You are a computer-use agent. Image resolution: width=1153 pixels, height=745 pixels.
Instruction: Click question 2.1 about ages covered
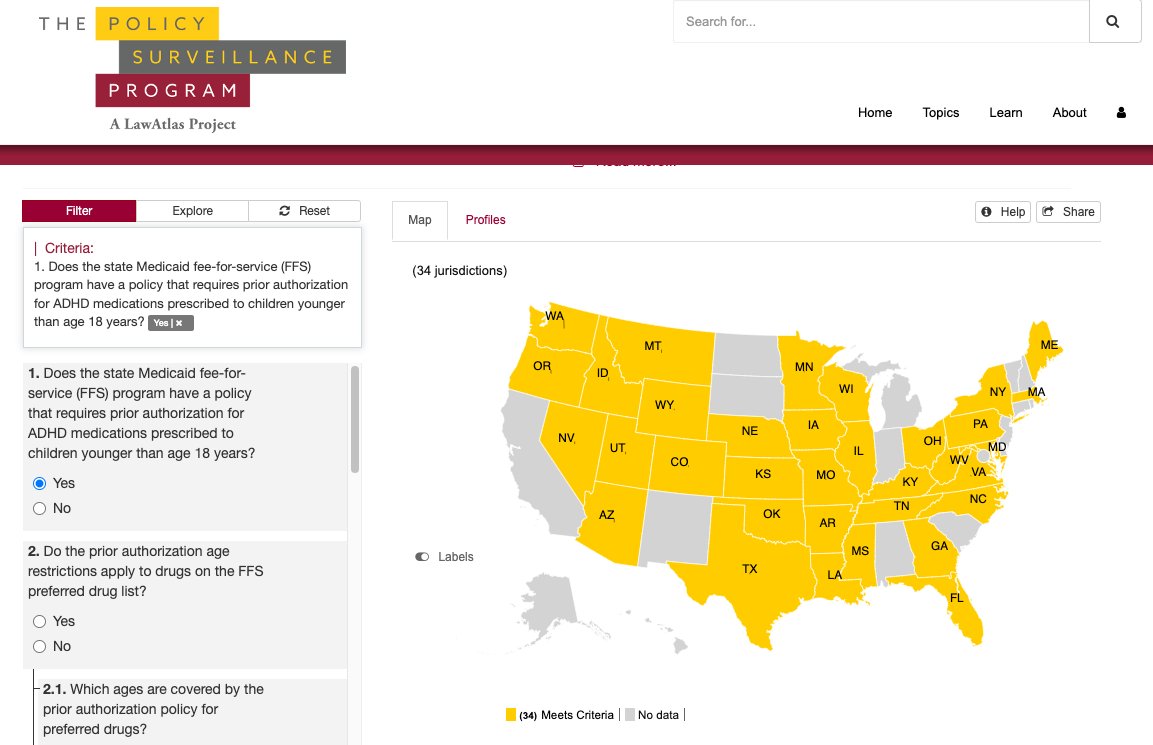(153, 709)
